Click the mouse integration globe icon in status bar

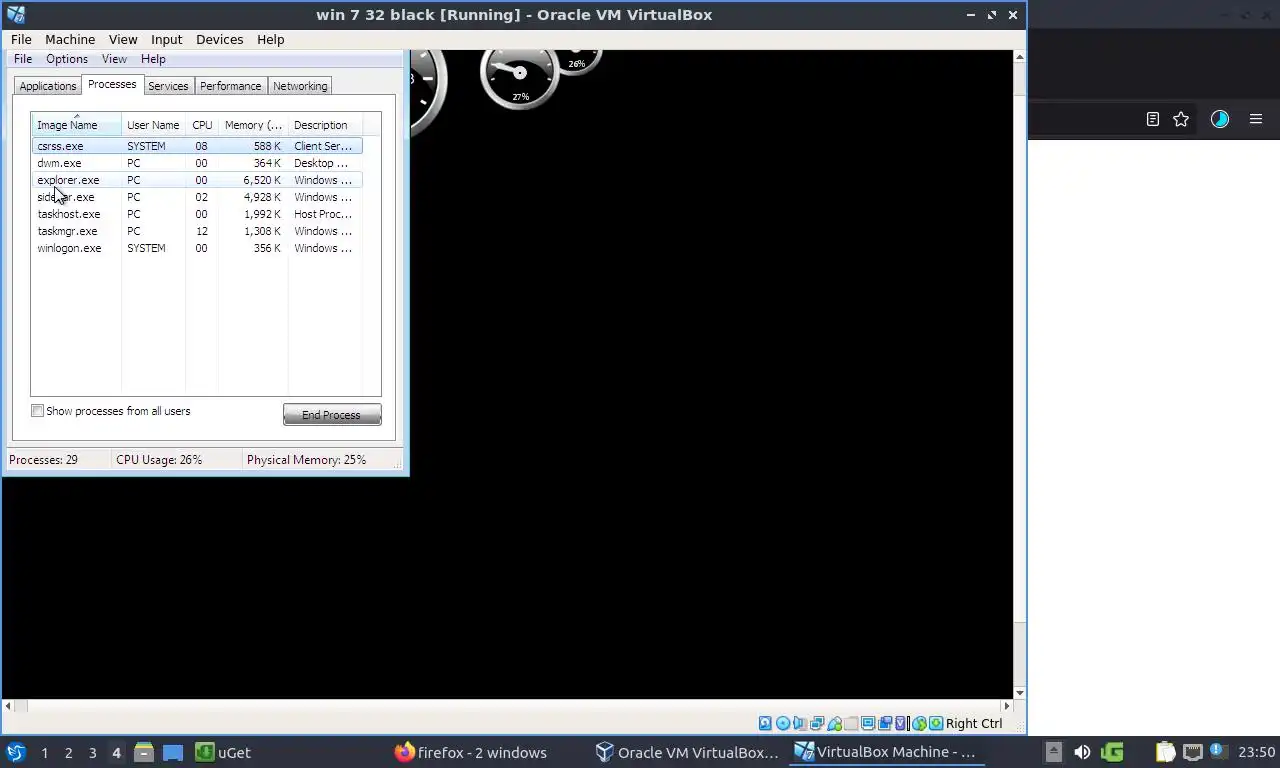coord(919,723)
